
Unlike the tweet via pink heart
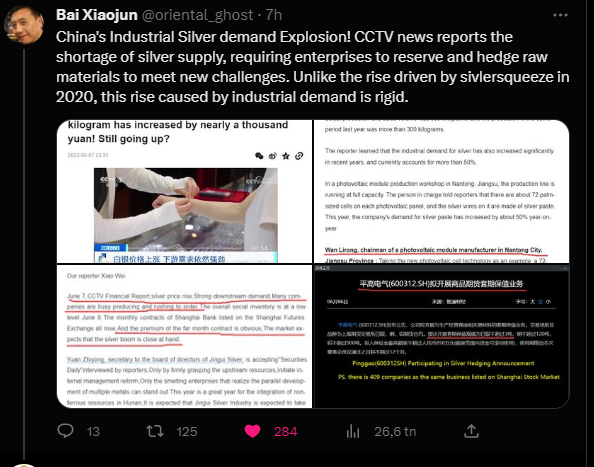tap(252, 431)
